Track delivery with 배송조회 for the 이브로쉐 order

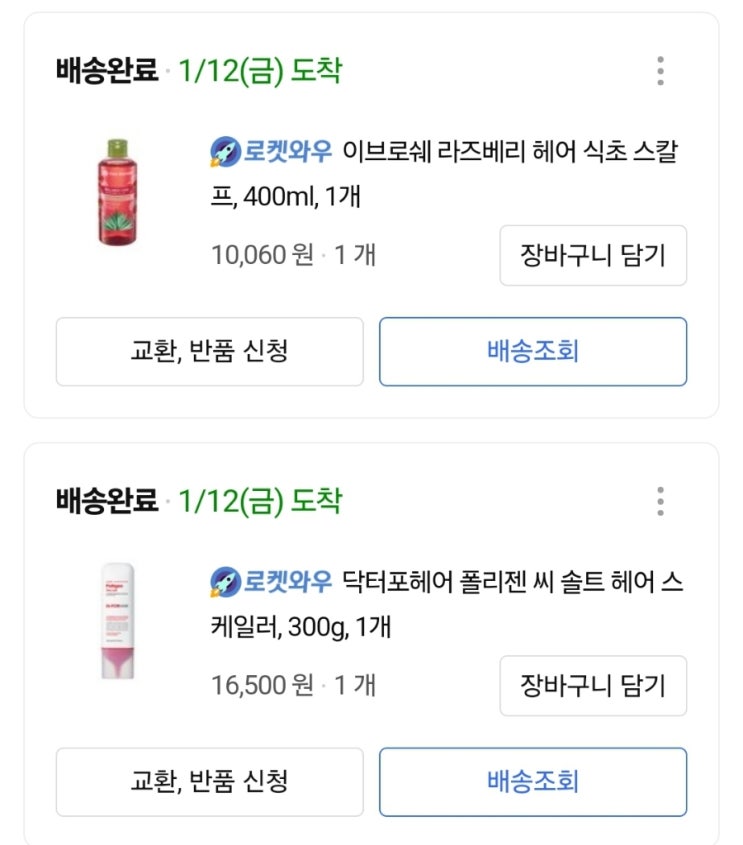coord(533,352)
